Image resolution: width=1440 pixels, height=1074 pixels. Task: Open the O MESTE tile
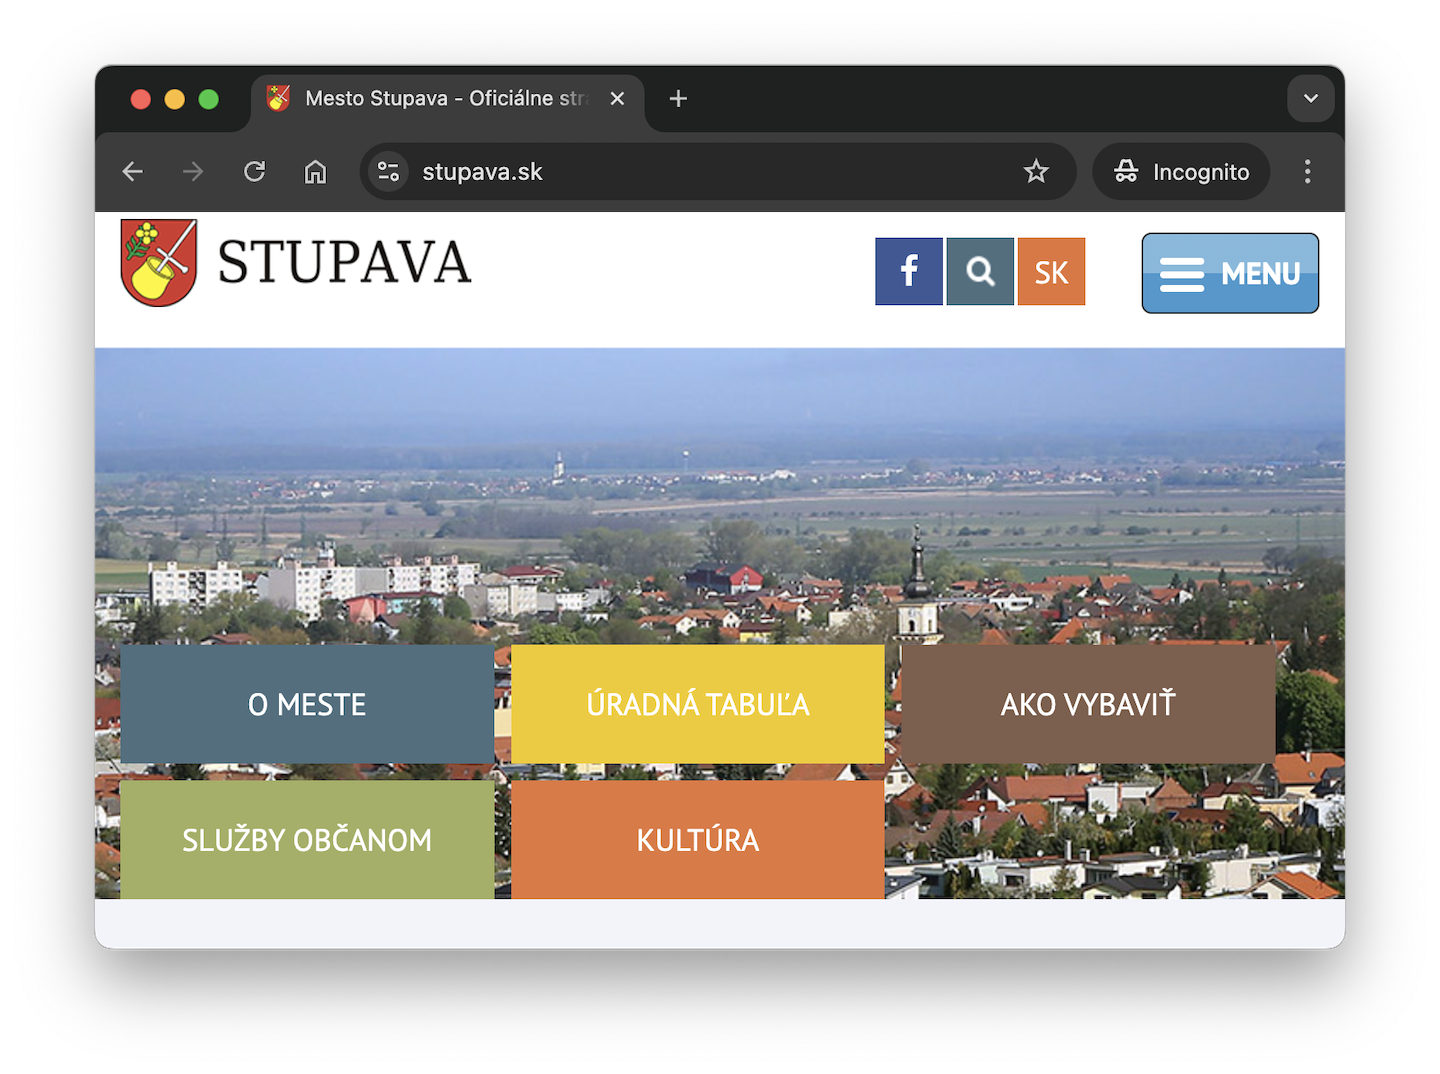307,704
